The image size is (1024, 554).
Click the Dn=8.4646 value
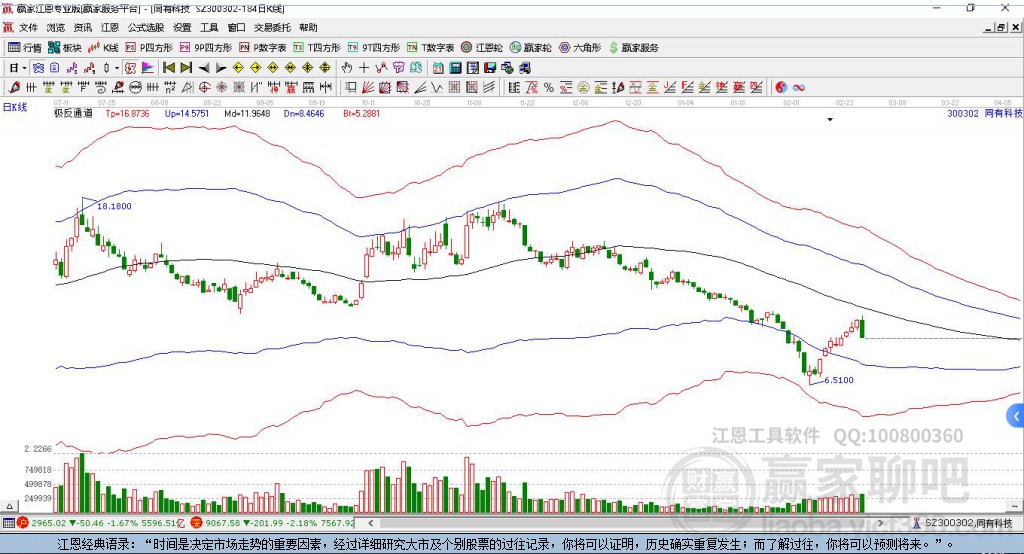click(304, 113)
